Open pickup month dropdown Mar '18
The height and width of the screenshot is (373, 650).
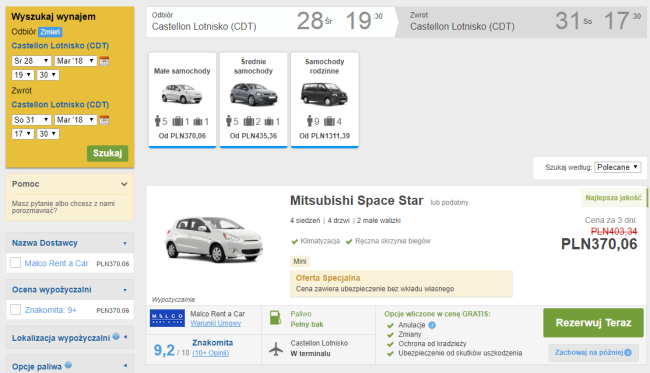click(76, 61)
